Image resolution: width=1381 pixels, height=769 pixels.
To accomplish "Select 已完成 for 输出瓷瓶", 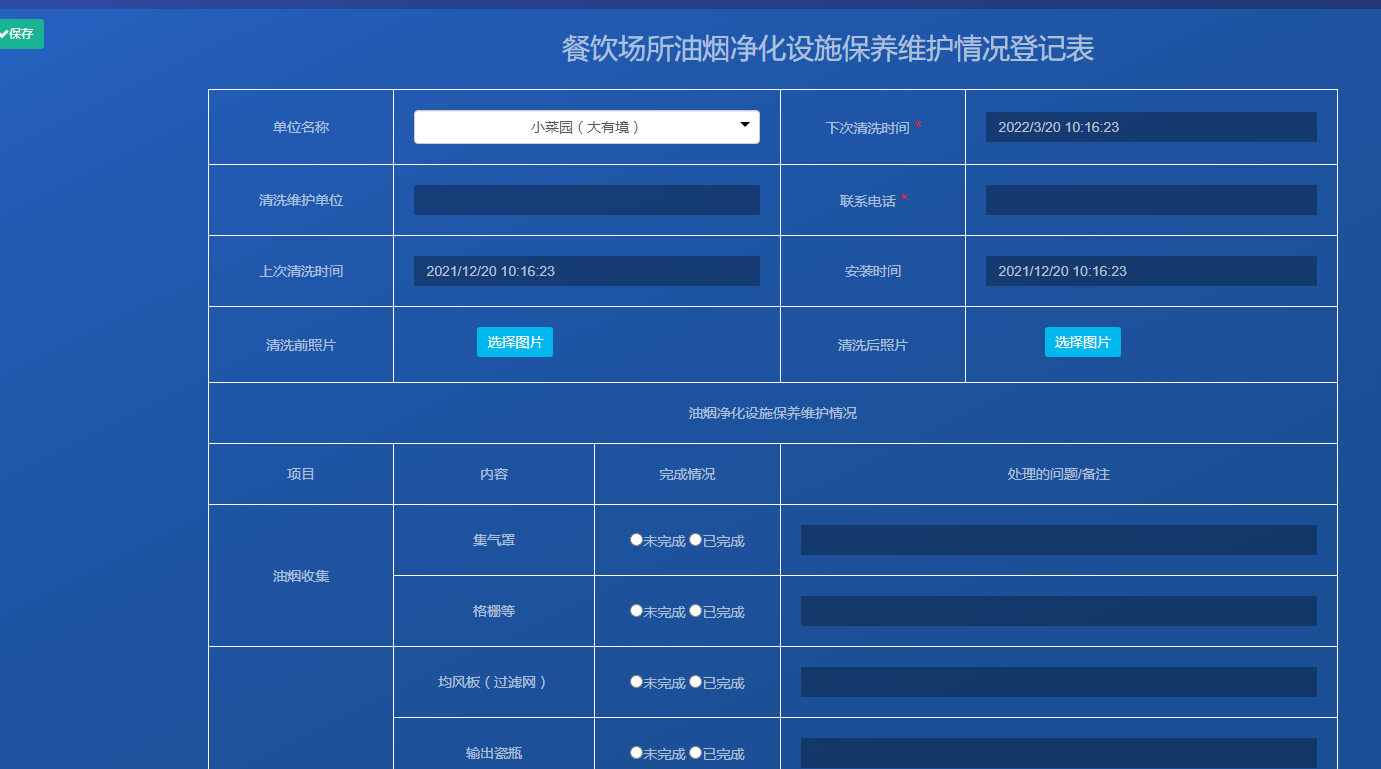I will tap(695, 753).
